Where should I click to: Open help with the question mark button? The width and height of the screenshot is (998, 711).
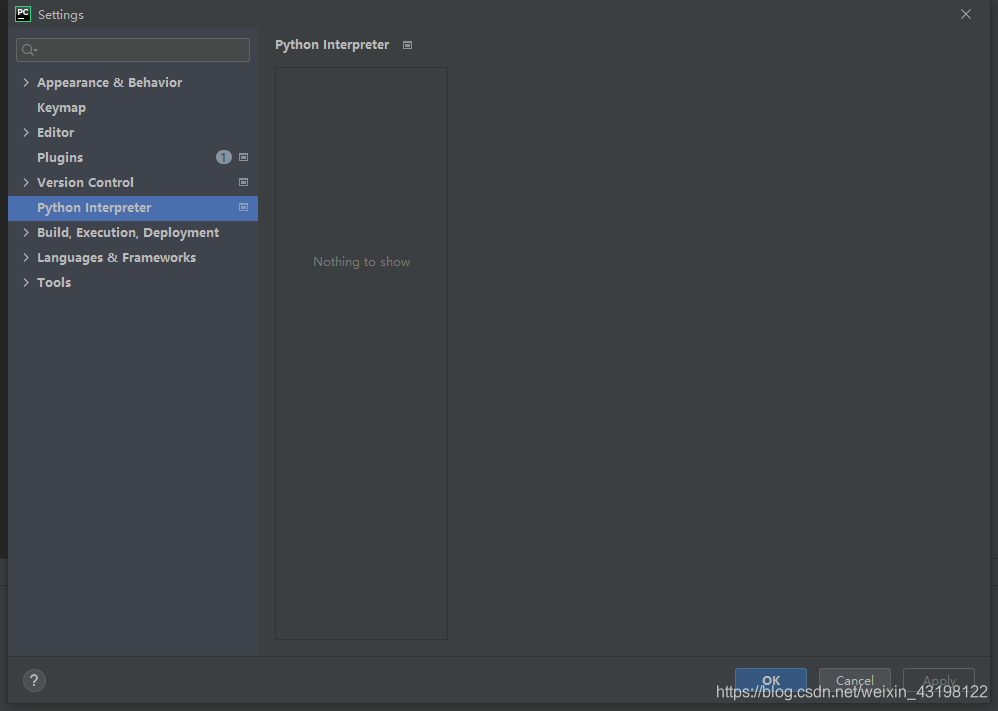coord(34,680)
